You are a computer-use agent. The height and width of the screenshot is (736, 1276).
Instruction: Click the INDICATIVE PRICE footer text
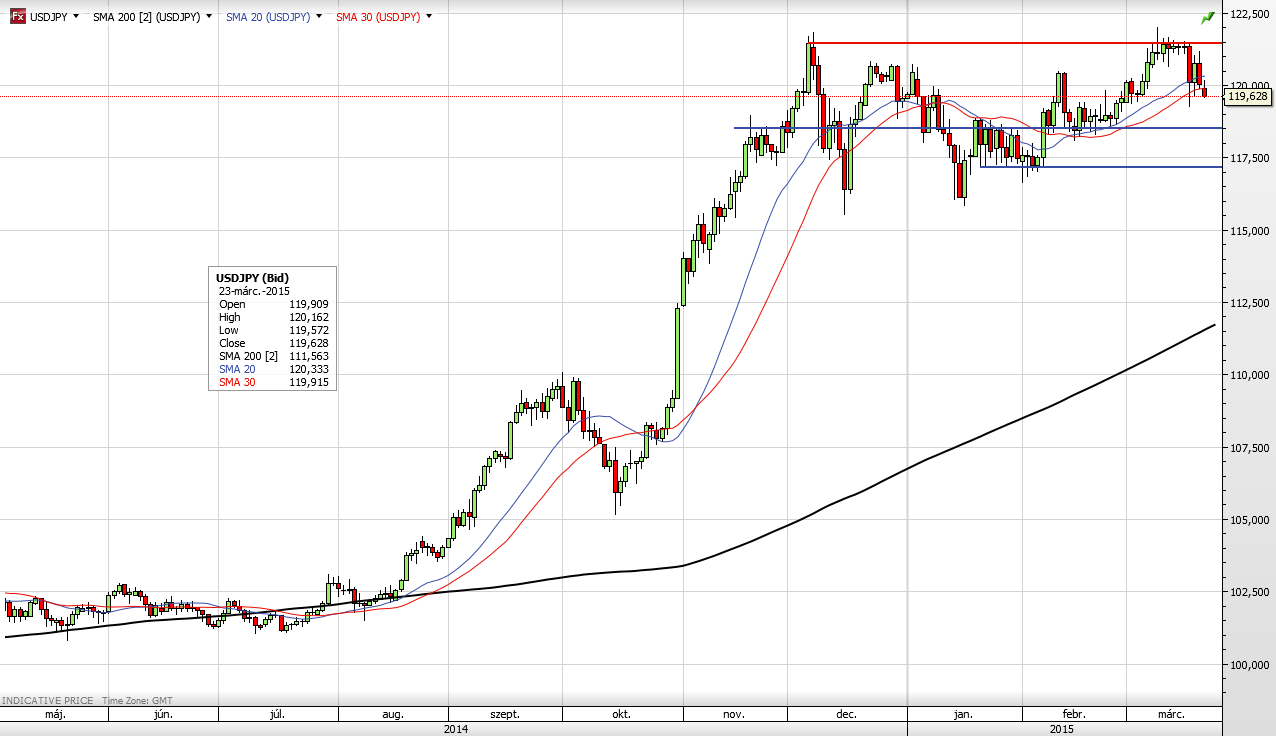click(x=47, y=701)
